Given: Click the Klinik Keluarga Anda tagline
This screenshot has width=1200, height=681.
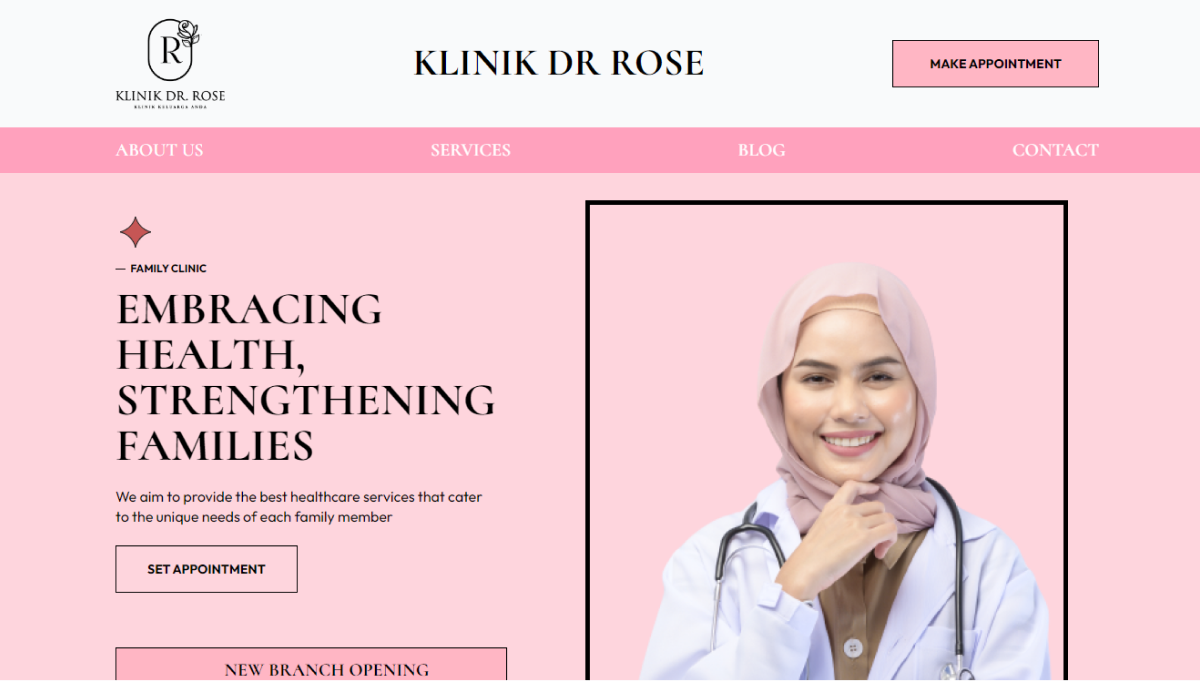Looking at the screenshot, I should click(x=170, y=107).
